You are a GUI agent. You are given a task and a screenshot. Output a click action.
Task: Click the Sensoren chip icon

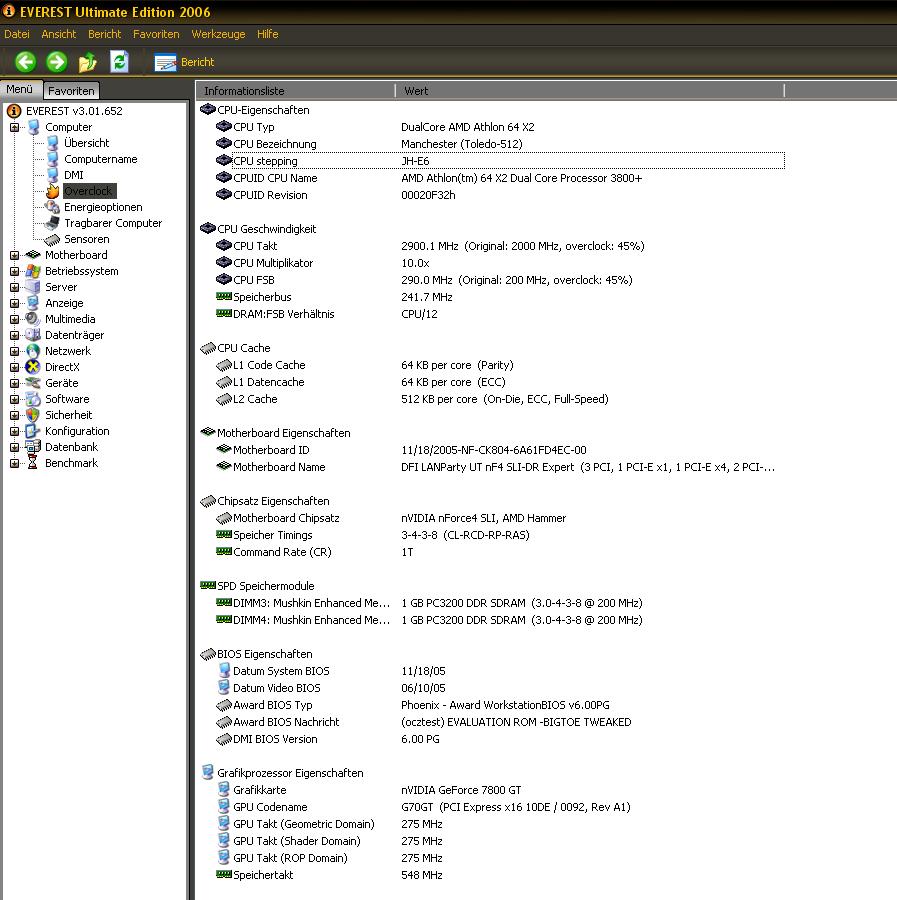(52, 239)
